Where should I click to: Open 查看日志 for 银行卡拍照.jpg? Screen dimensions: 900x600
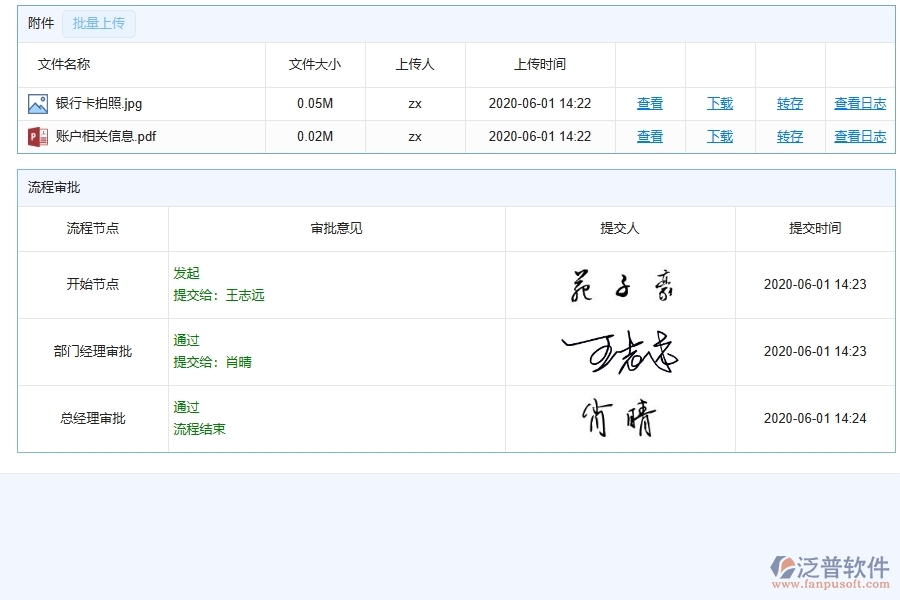[x=859, y=102]
